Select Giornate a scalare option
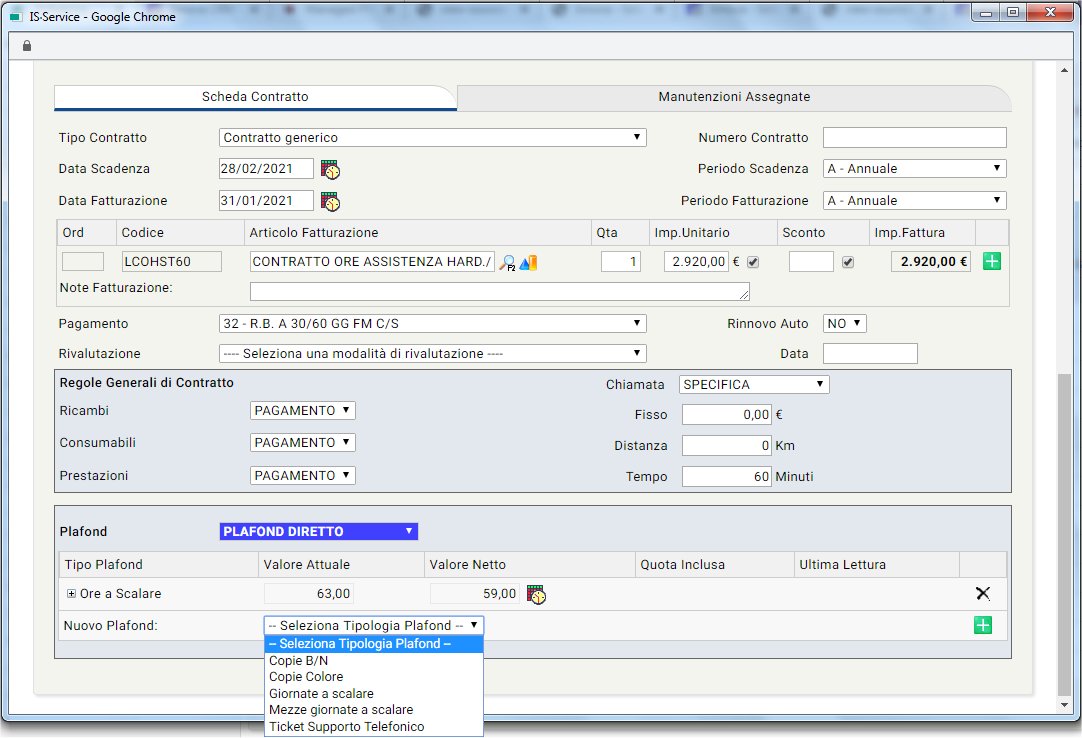The width and height of the screenshot is (1082, 738). click(374, 694)
